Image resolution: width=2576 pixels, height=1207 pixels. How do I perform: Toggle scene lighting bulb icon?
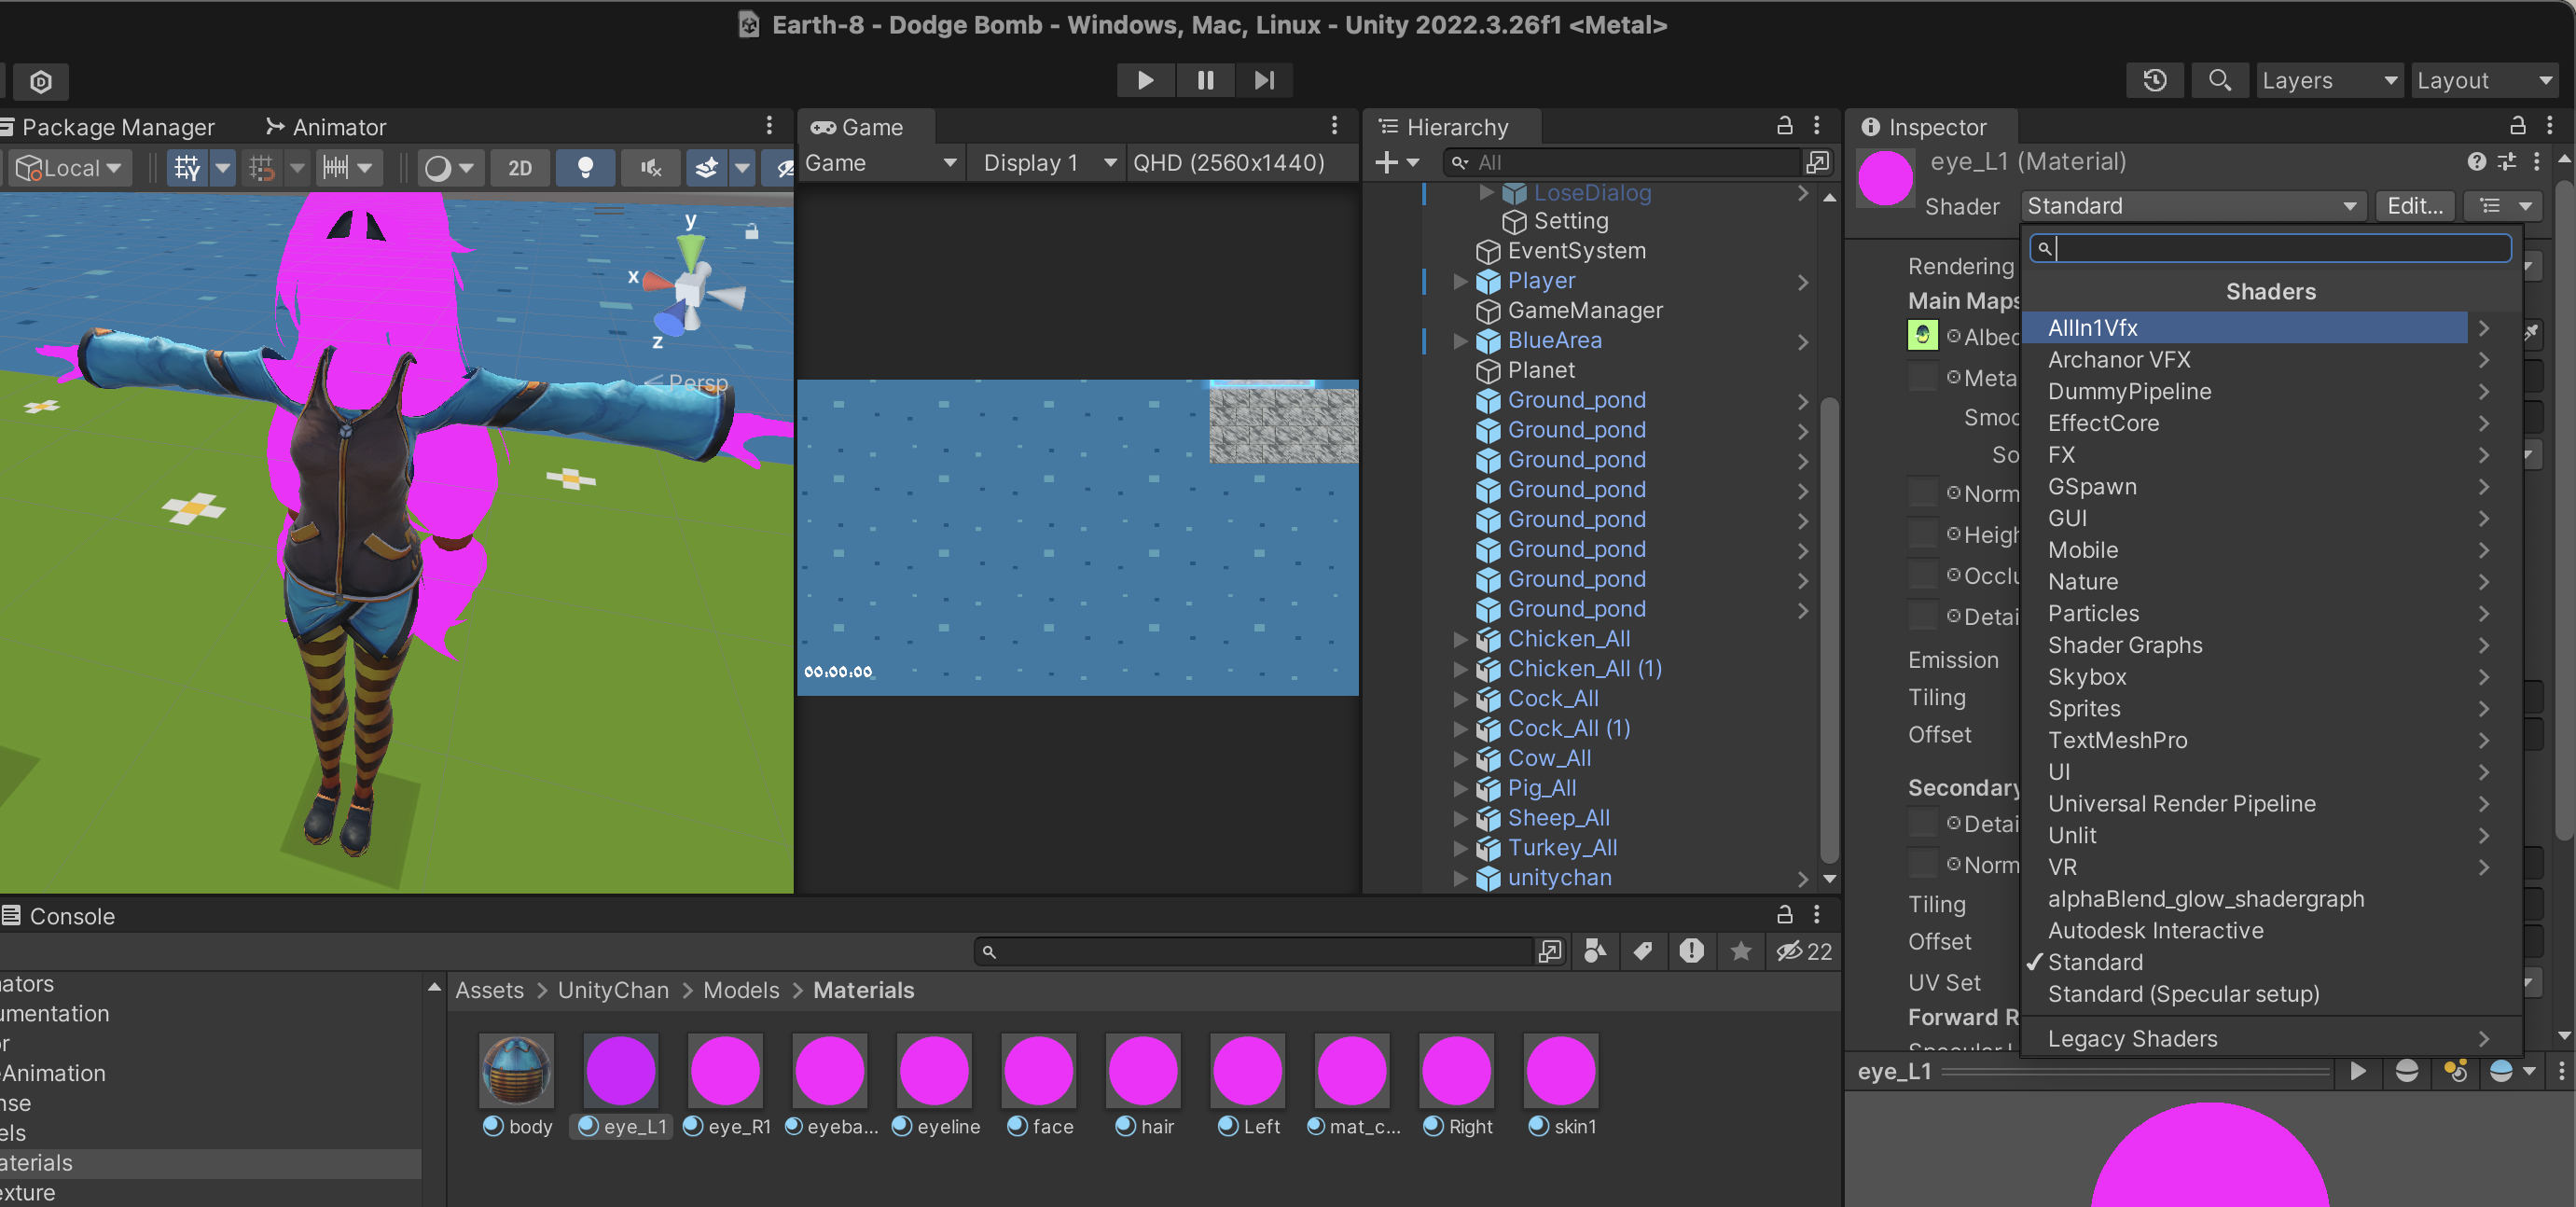586,167
